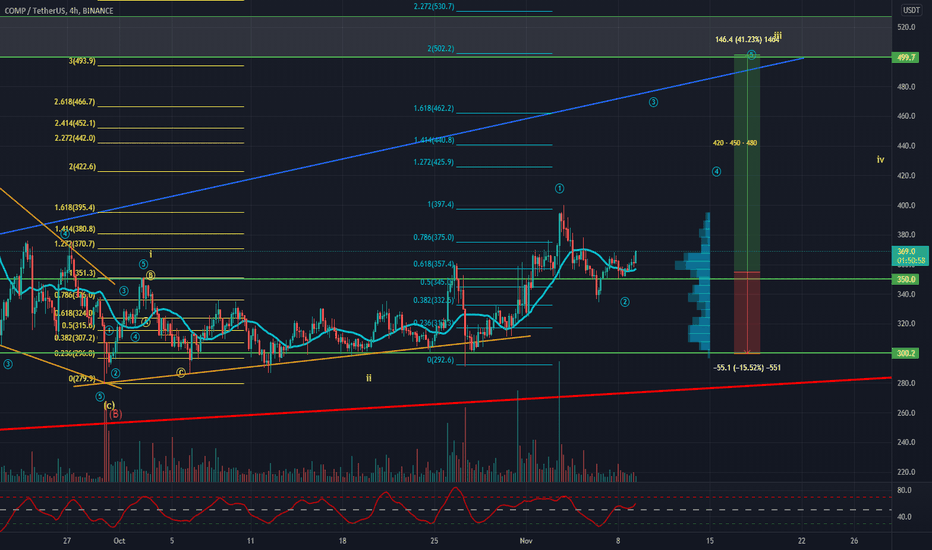Select circled wave 4 marker near 420
This screenshot has width=932, height=550.
[716, 172]
